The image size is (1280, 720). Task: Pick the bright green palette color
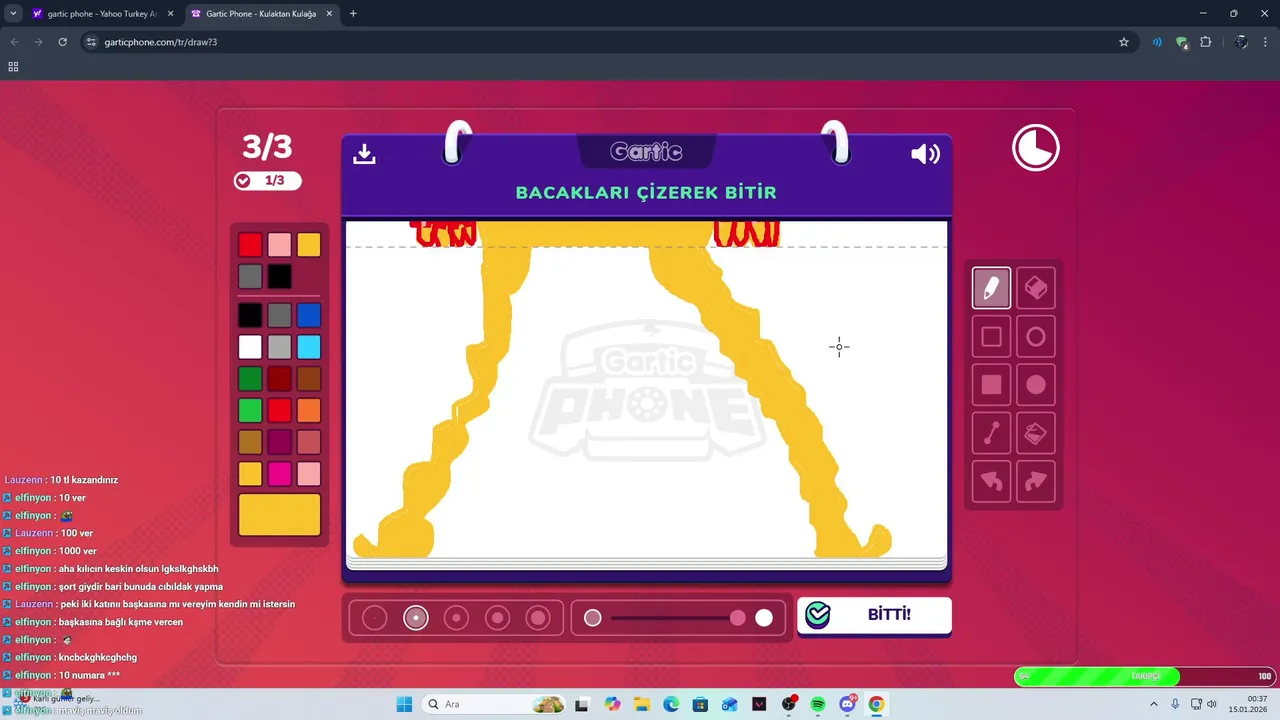[250, 410]
